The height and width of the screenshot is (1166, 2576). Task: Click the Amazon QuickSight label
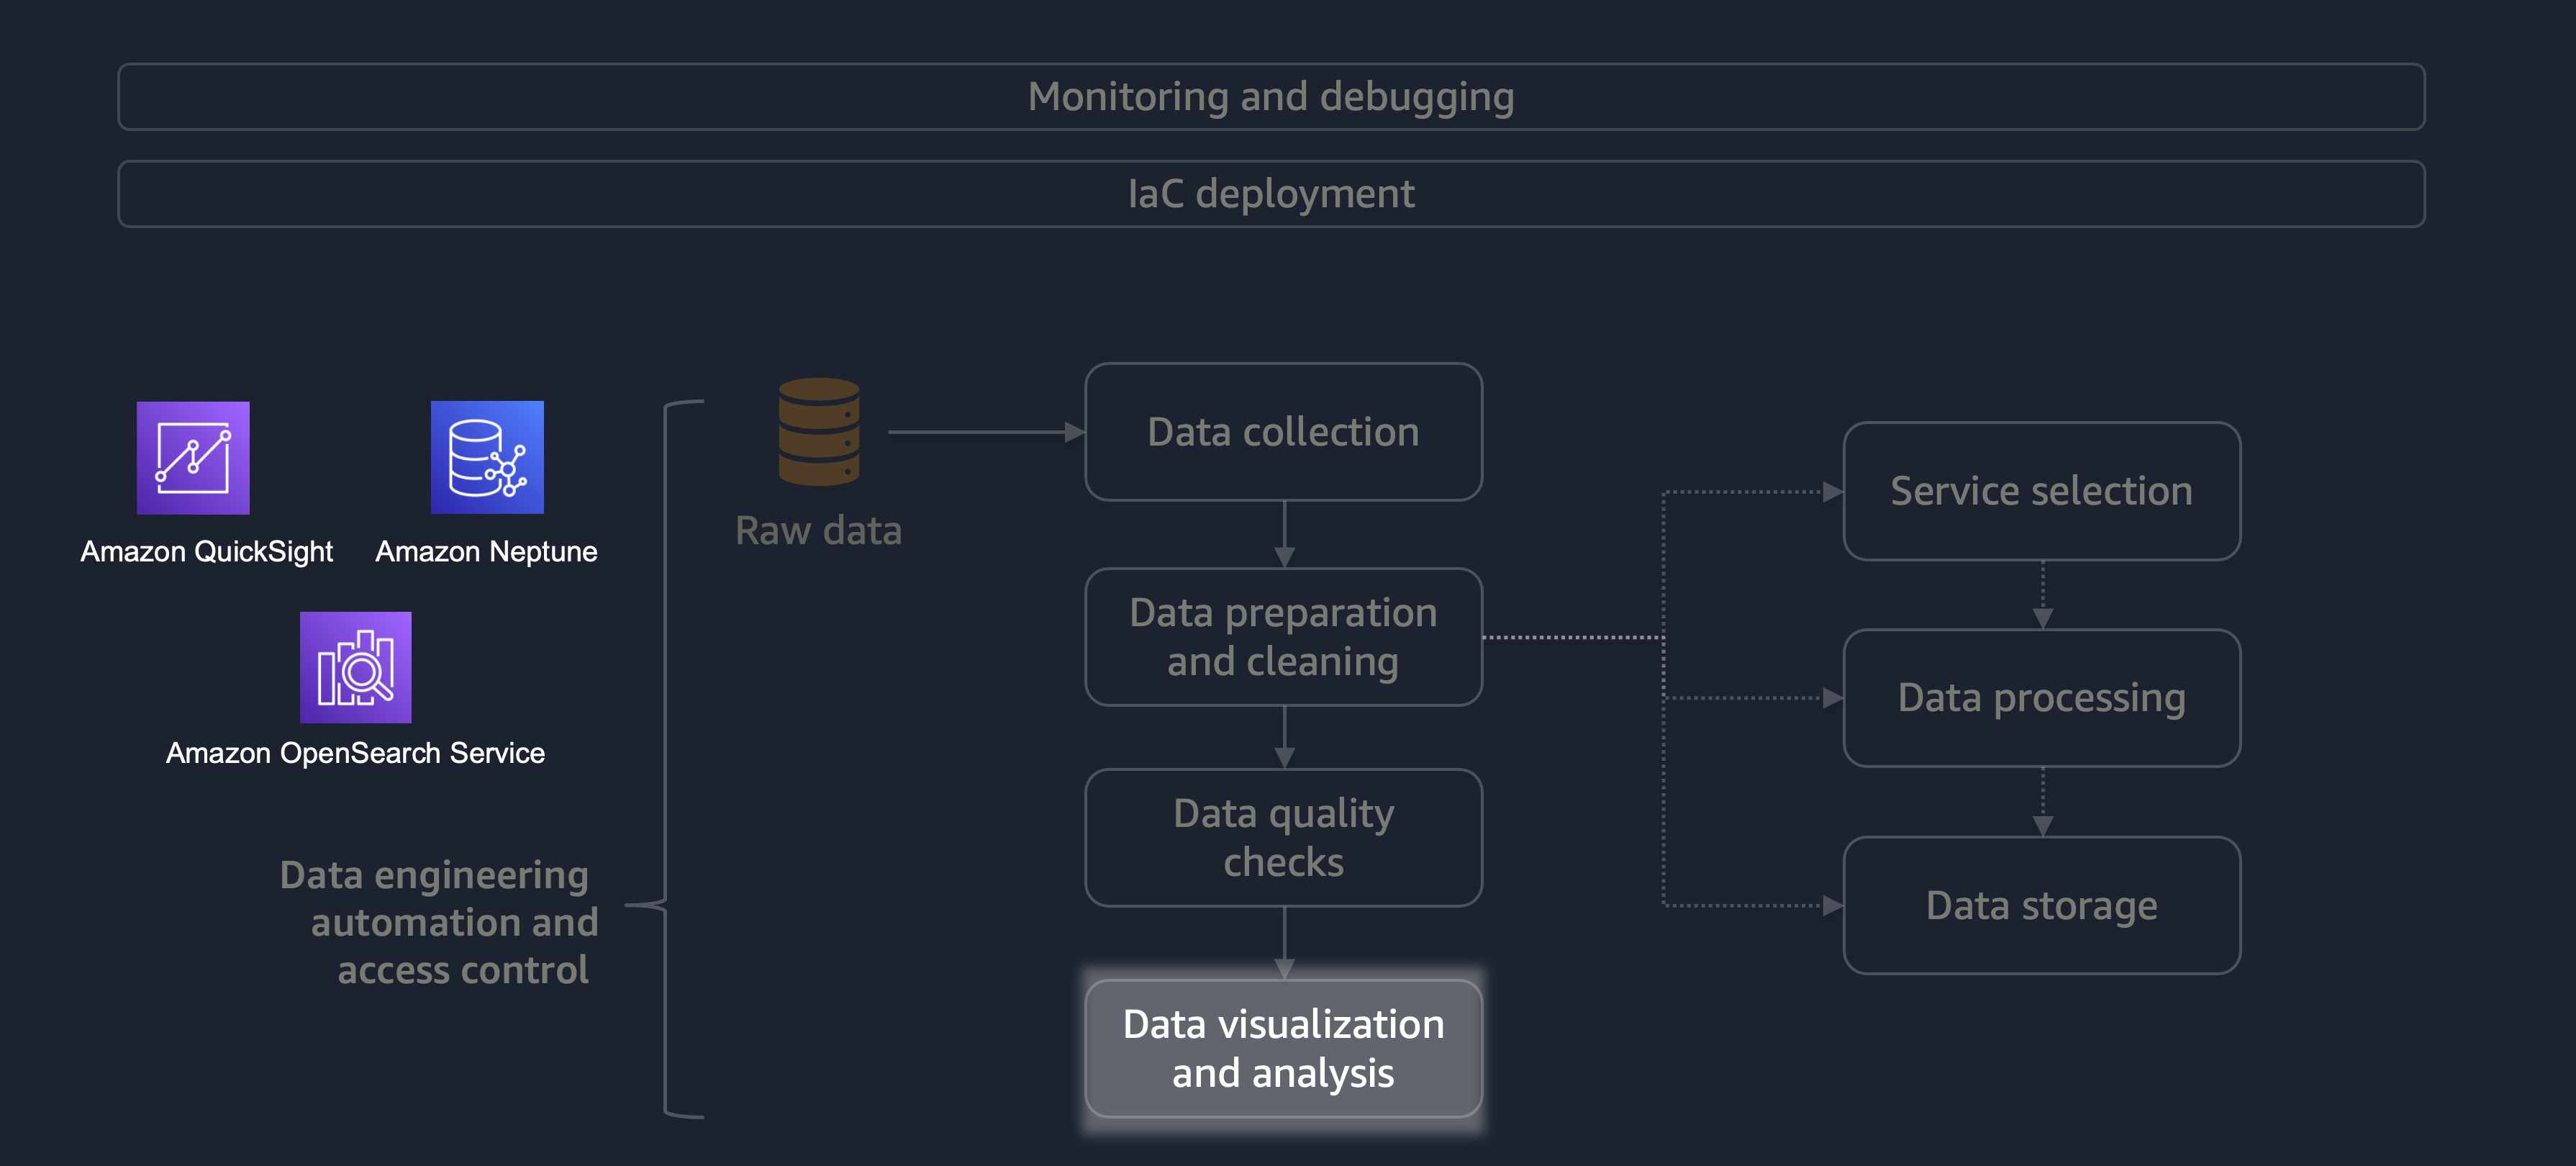[x=207, y=552]
